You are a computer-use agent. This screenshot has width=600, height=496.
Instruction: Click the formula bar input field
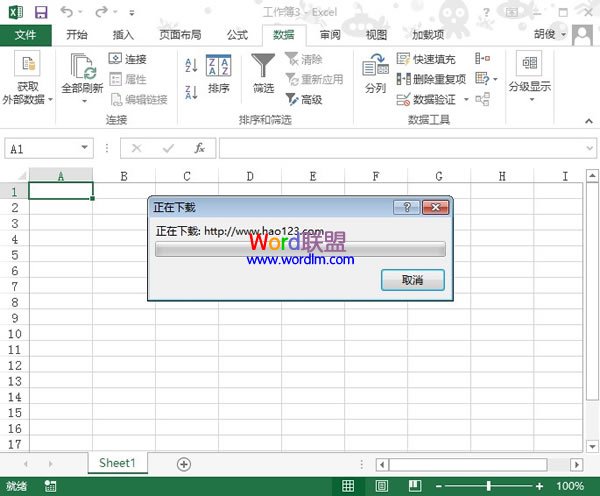(x=402, y=148)
